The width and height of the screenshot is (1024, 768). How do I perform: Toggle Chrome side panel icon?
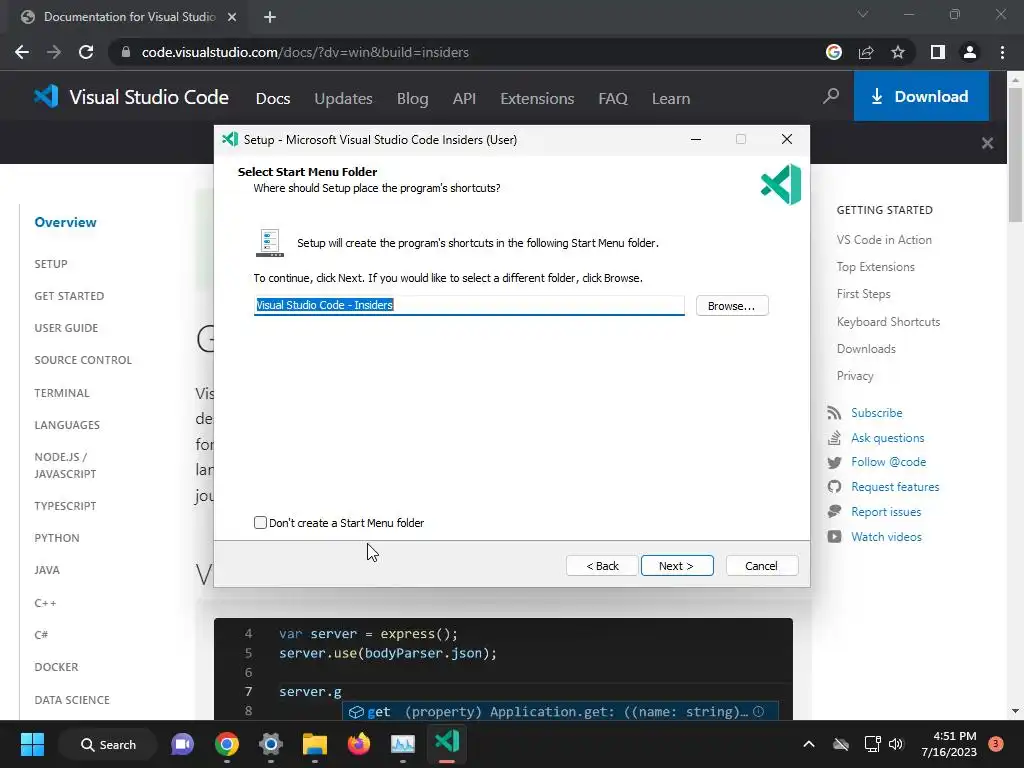pyautogui.click(x=938, y=52)
